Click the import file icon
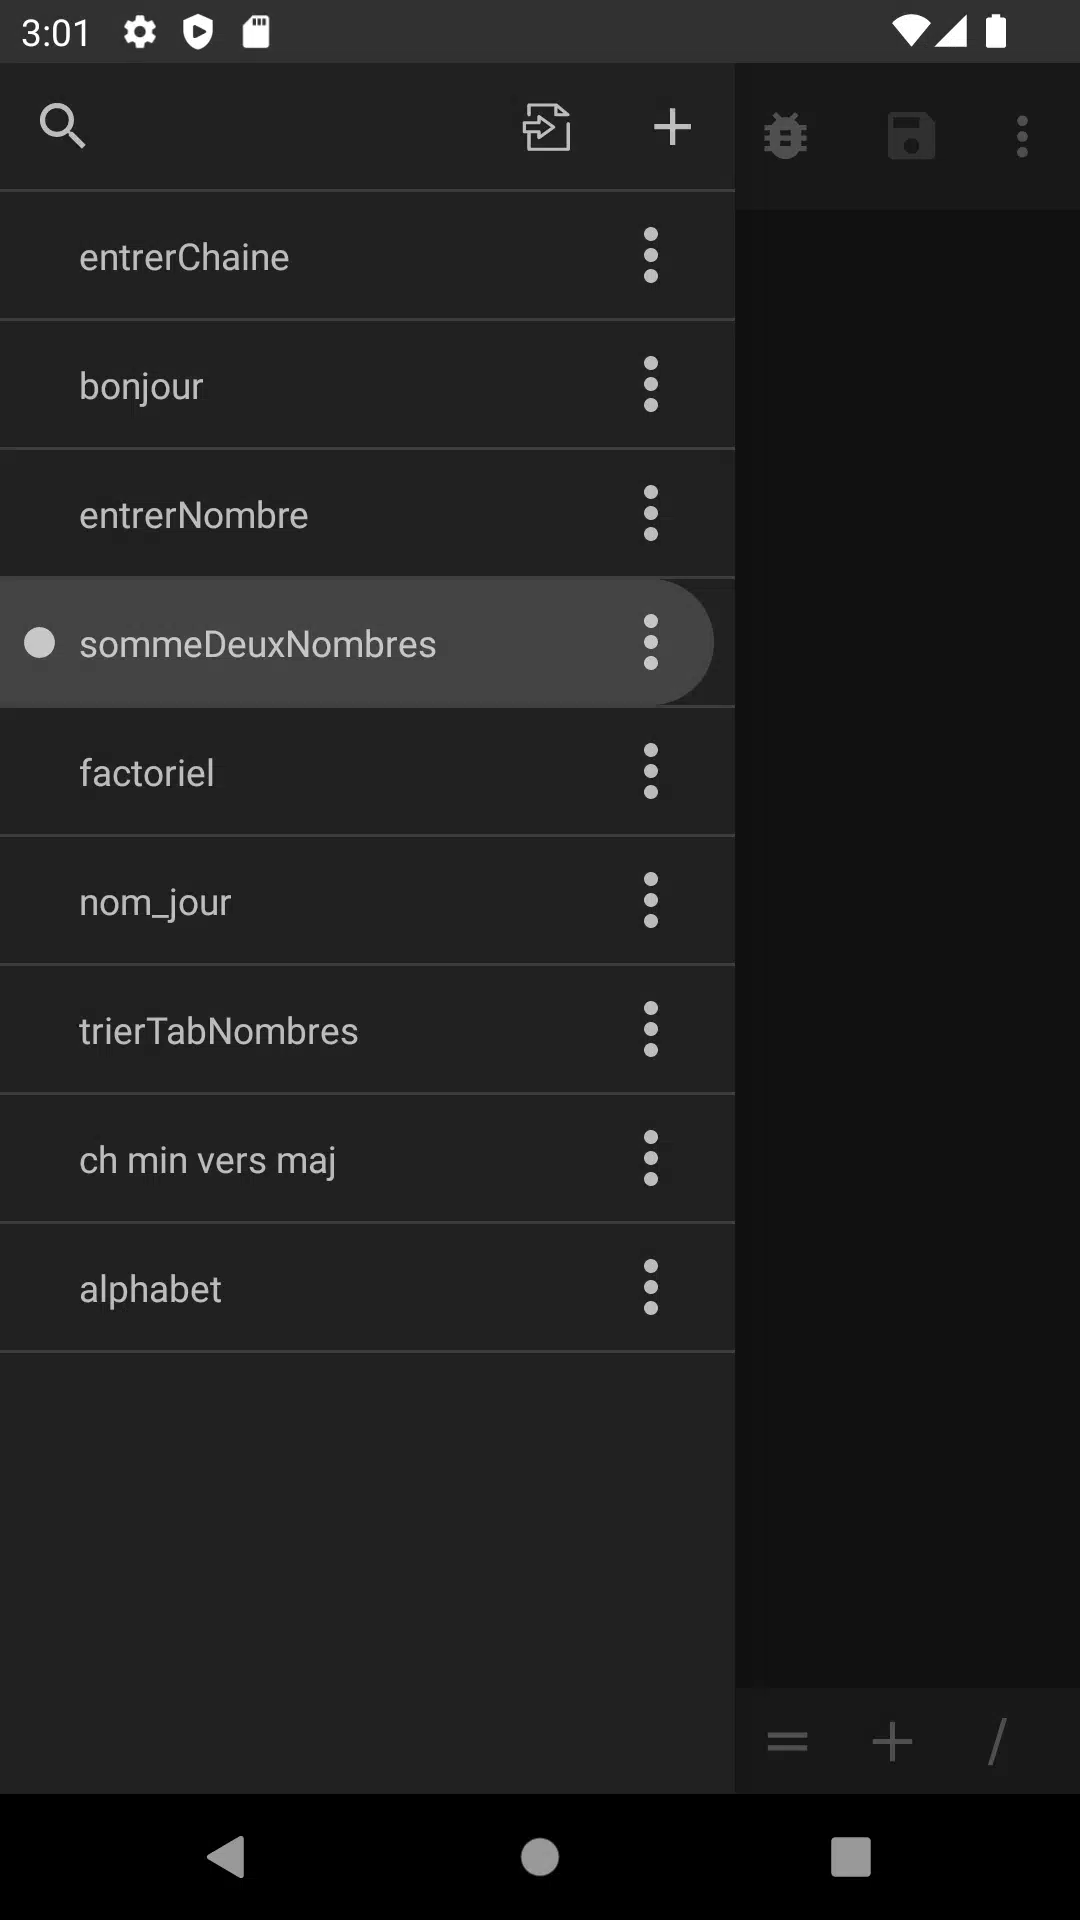This screenshot has height=1920, width=1080. (547, 127)
